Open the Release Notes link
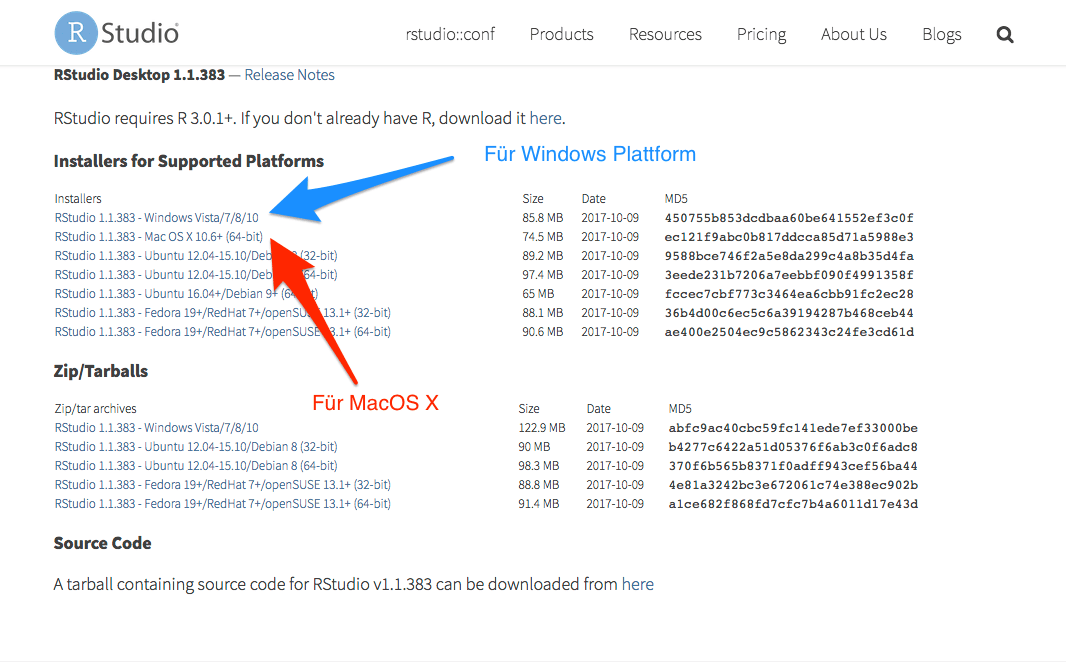Viewport: 1066px width, 662px height. 289,75
